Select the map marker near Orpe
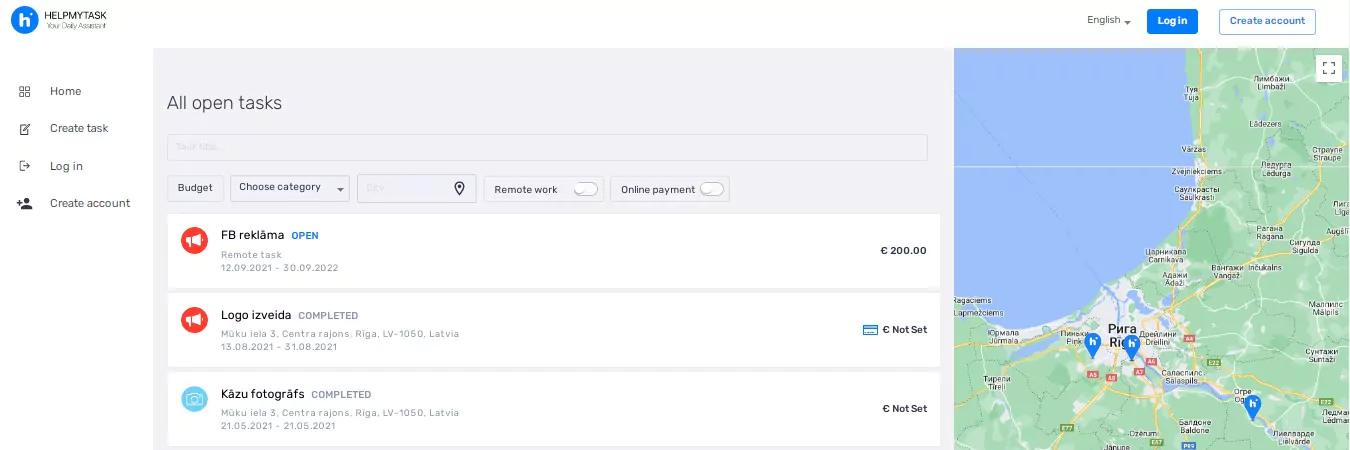1350x450 pixels. coord(1251,405)
